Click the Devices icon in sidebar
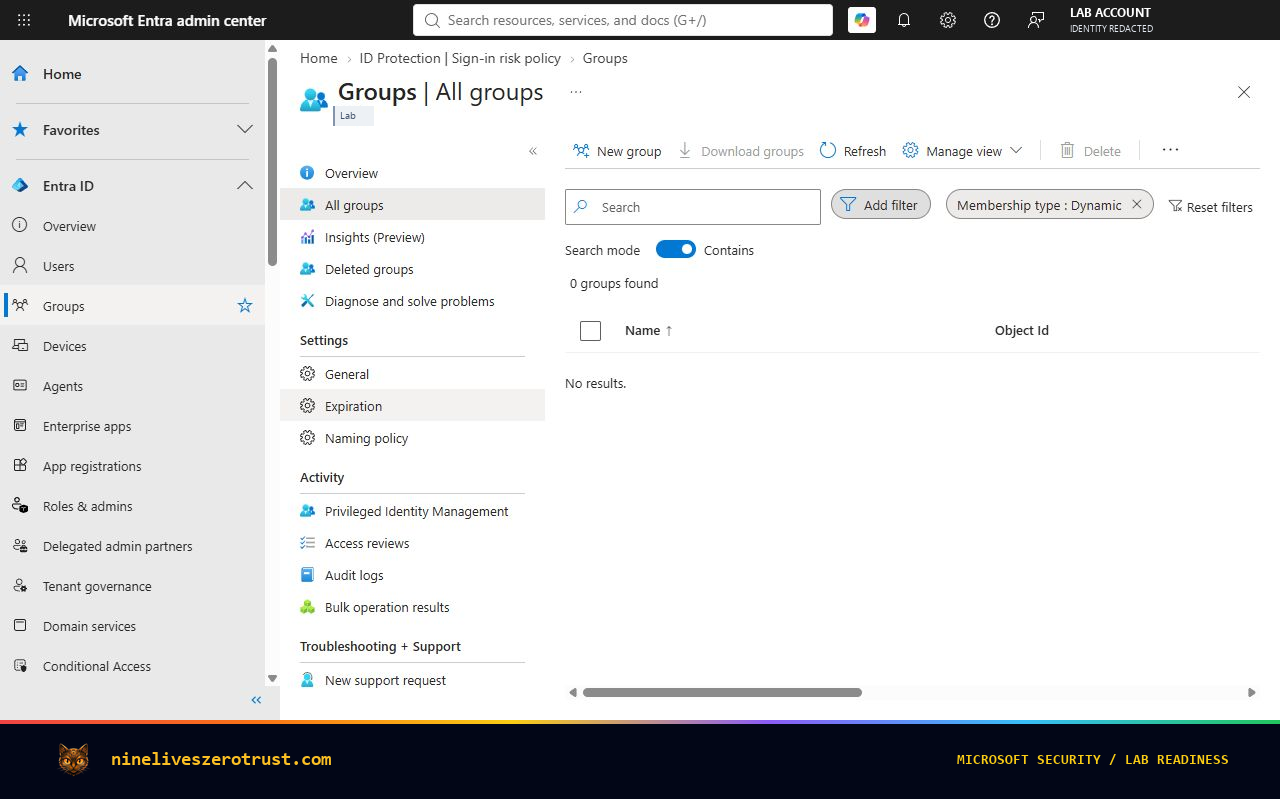This screenshot has height=799, width=1280. [20, 346]
